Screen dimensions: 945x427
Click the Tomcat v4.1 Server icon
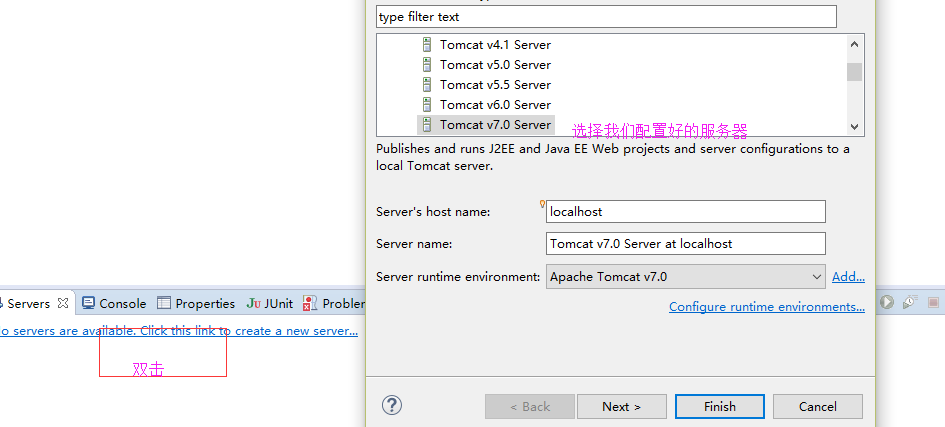click(x=427, y=45)
